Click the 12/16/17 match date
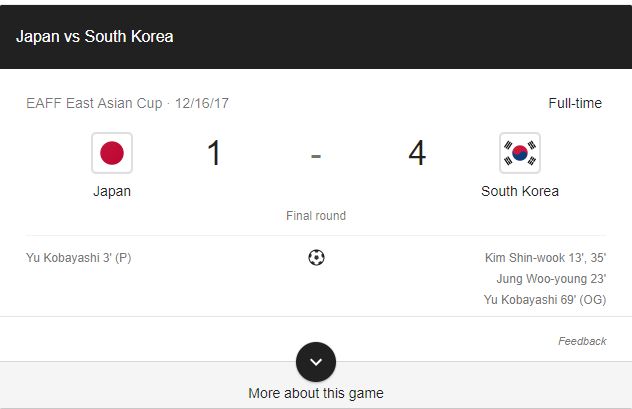632x409 pixels. click(x=203, y=103)
